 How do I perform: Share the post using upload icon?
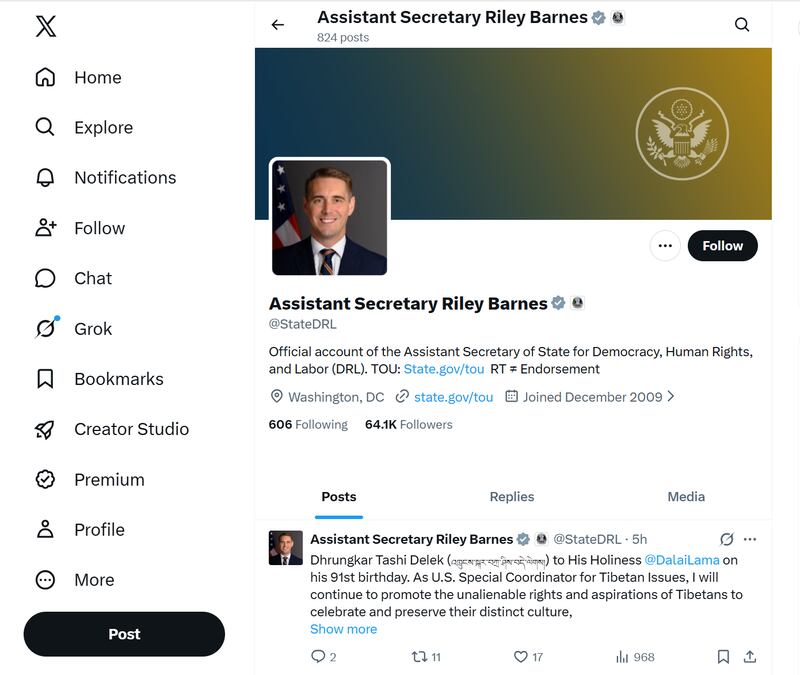click(x=749, y=656)
